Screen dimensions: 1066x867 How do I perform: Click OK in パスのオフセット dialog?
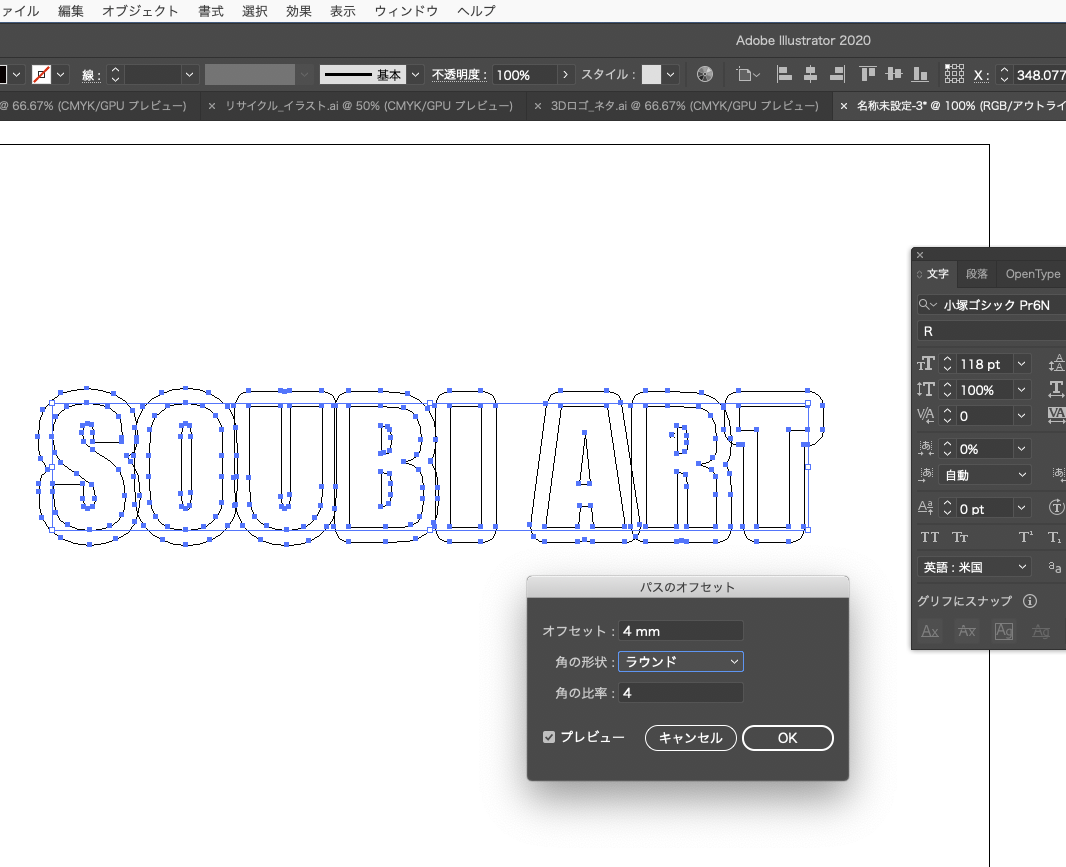[787, 738]
